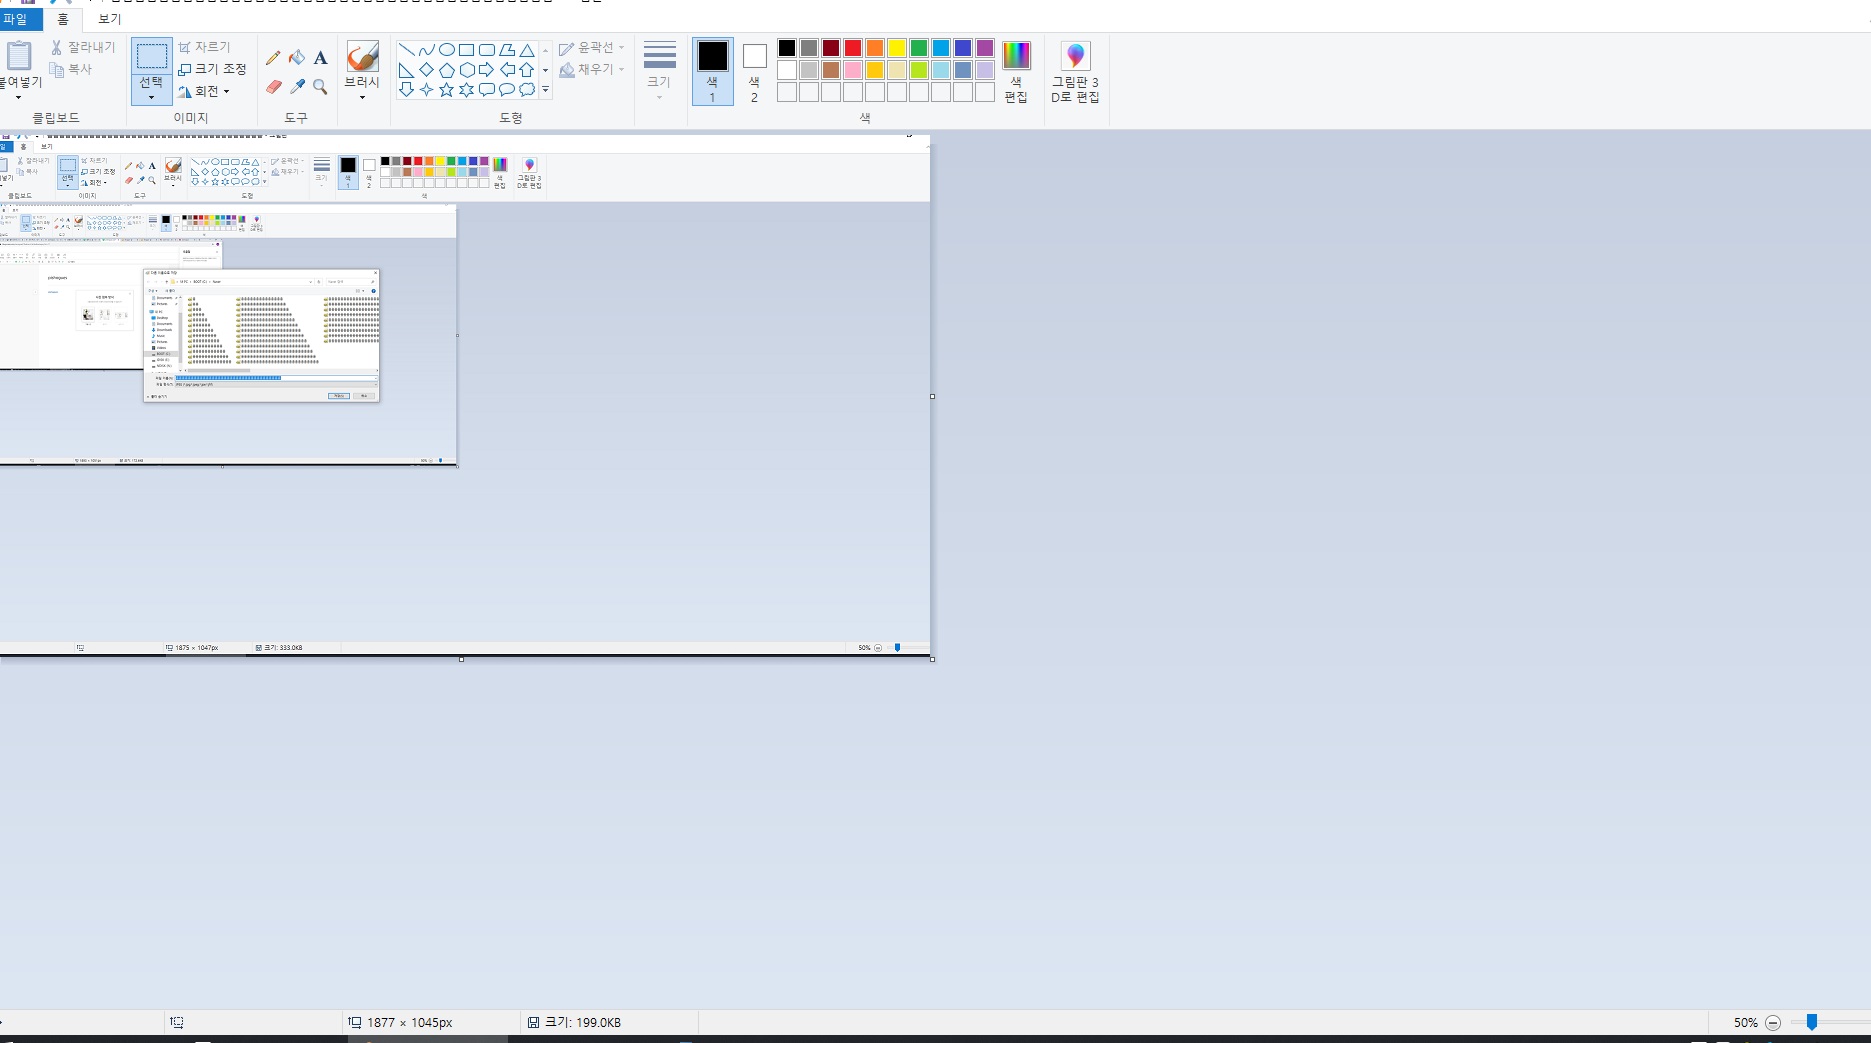Screen dimensions: 1871x1043
Task: Choose the Four-point star shape
Action: (x=426, y=90)
